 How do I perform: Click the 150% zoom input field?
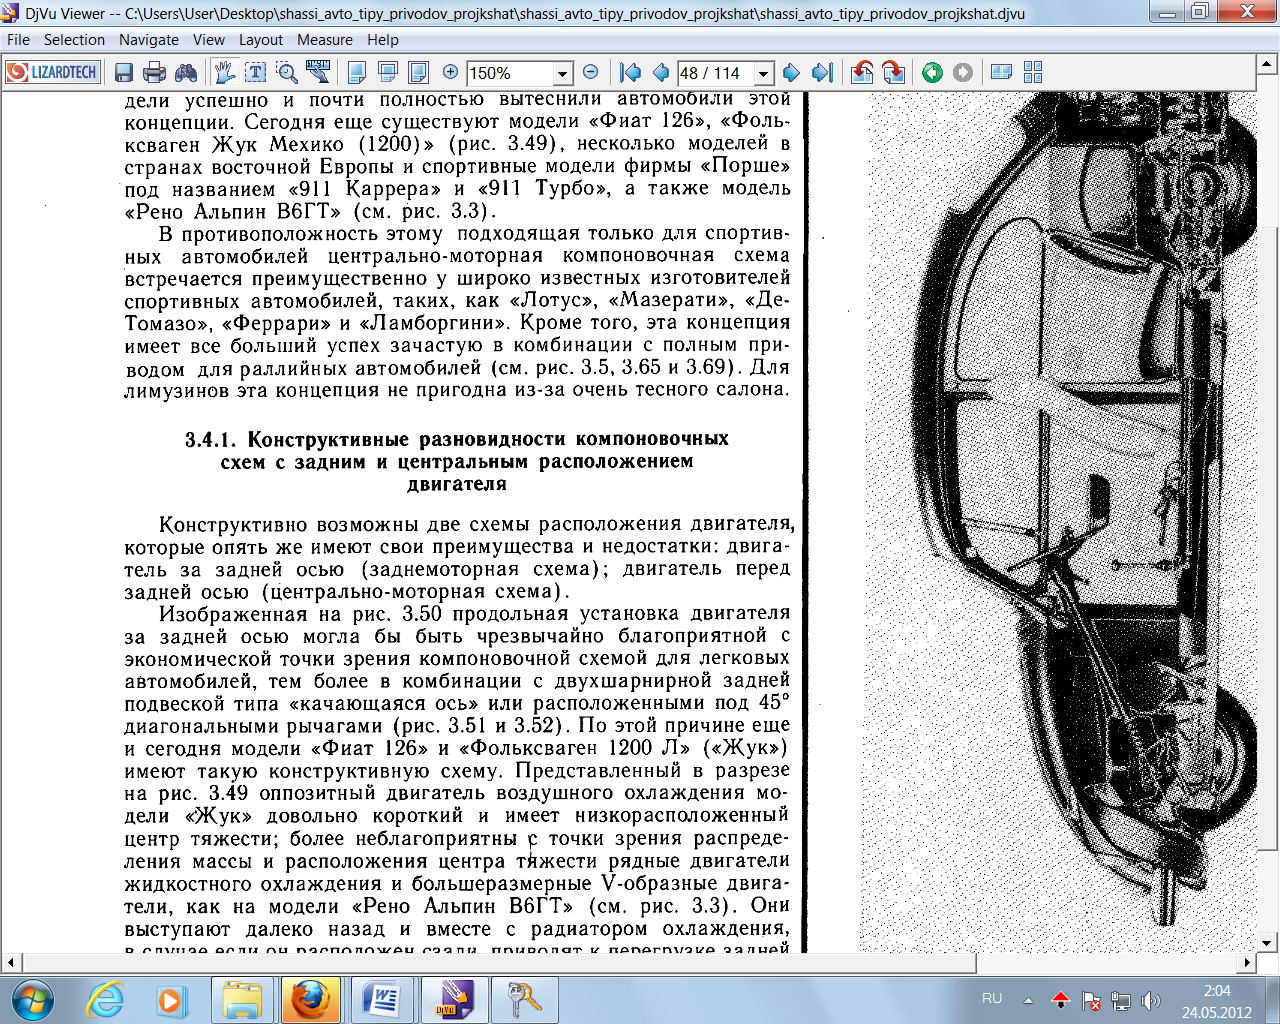[x=510, y=73]
